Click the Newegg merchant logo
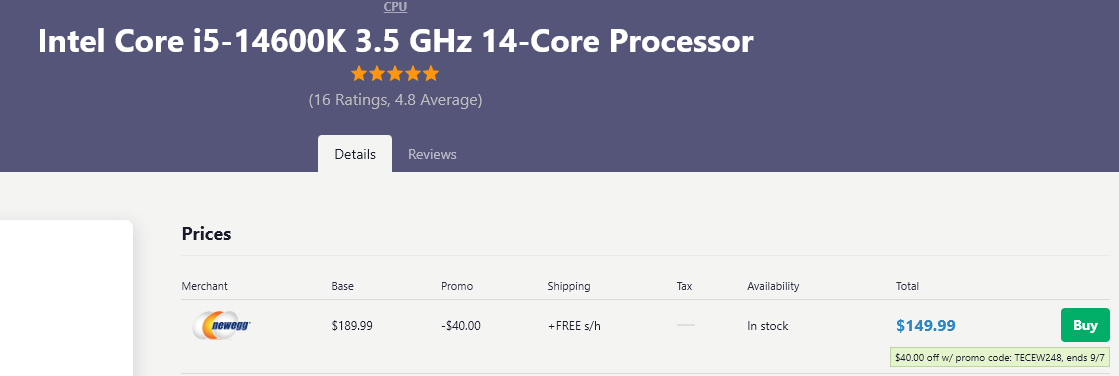Image resolution: width=1119 pixels, height=376 pixels. (221, 325)
